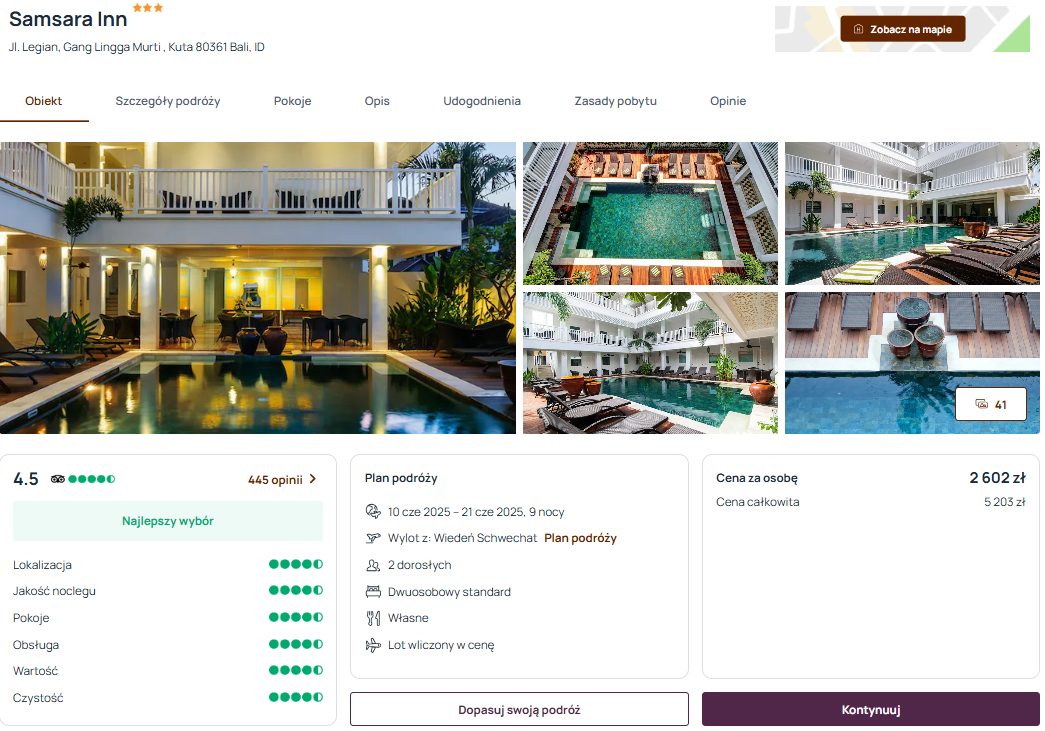Click the Dopasuj swoją podróż button

519,710
